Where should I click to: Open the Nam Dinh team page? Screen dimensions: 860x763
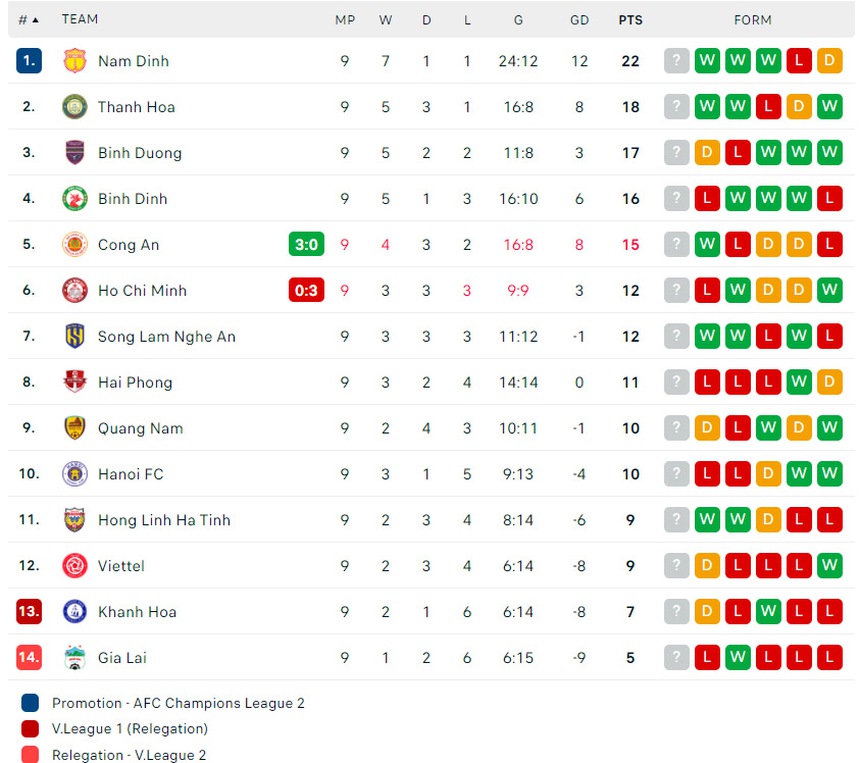tap(133, 60)
